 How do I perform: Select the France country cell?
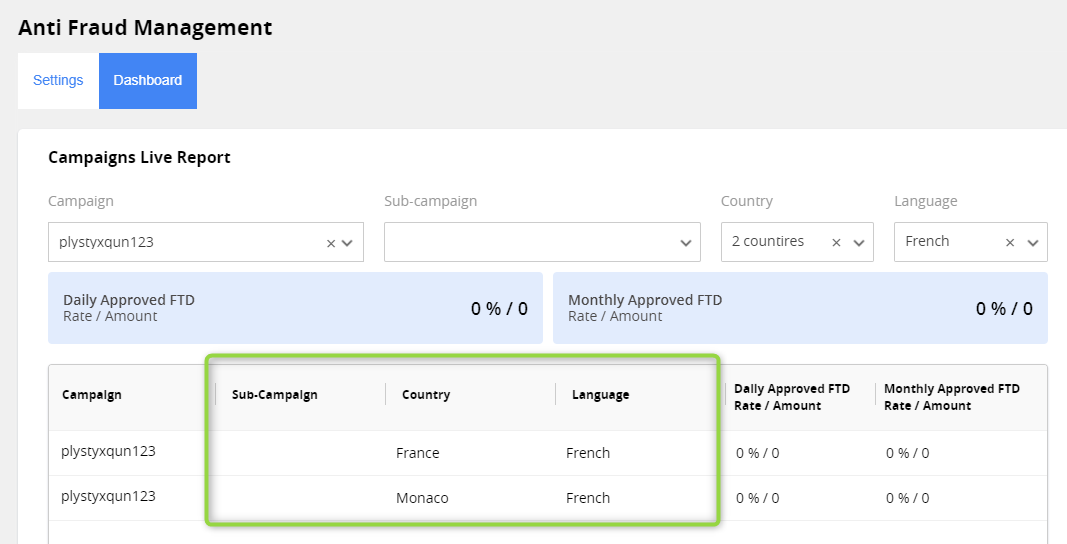pyautogui.click(x=418, y=453)
